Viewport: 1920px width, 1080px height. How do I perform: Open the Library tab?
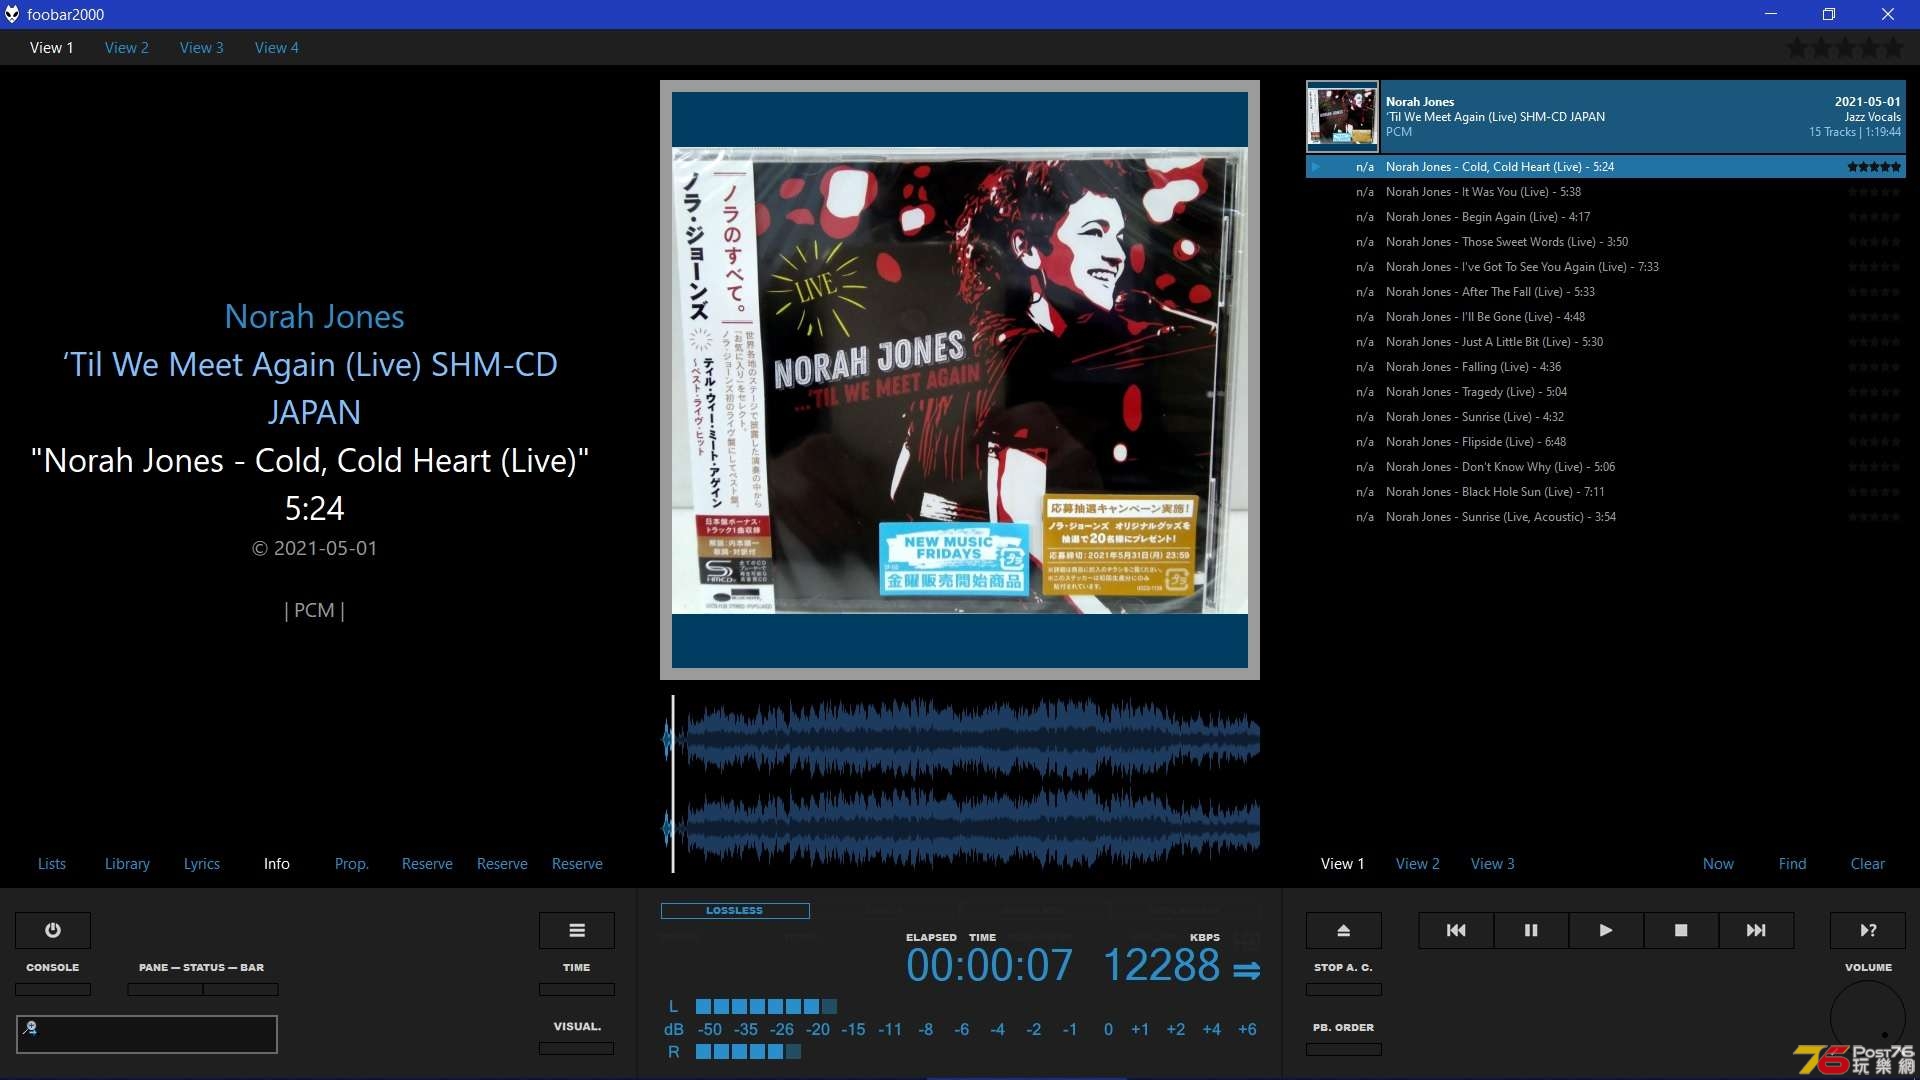[x=127, y=864]
